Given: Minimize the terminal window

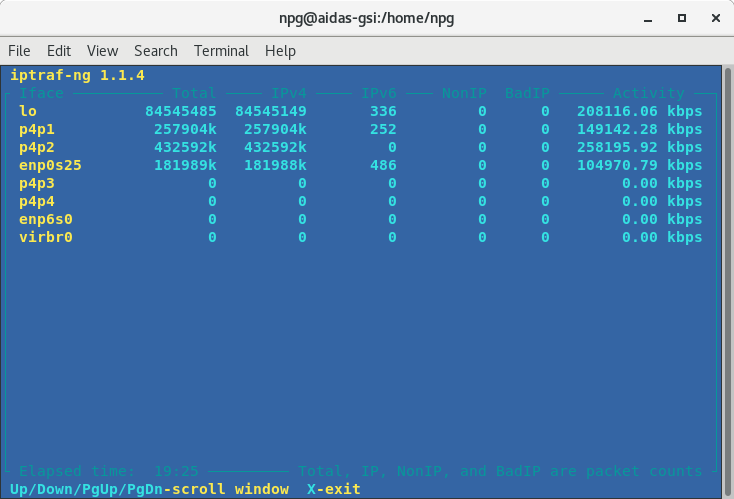Looking at the screenshot, I should coord(648,19).
